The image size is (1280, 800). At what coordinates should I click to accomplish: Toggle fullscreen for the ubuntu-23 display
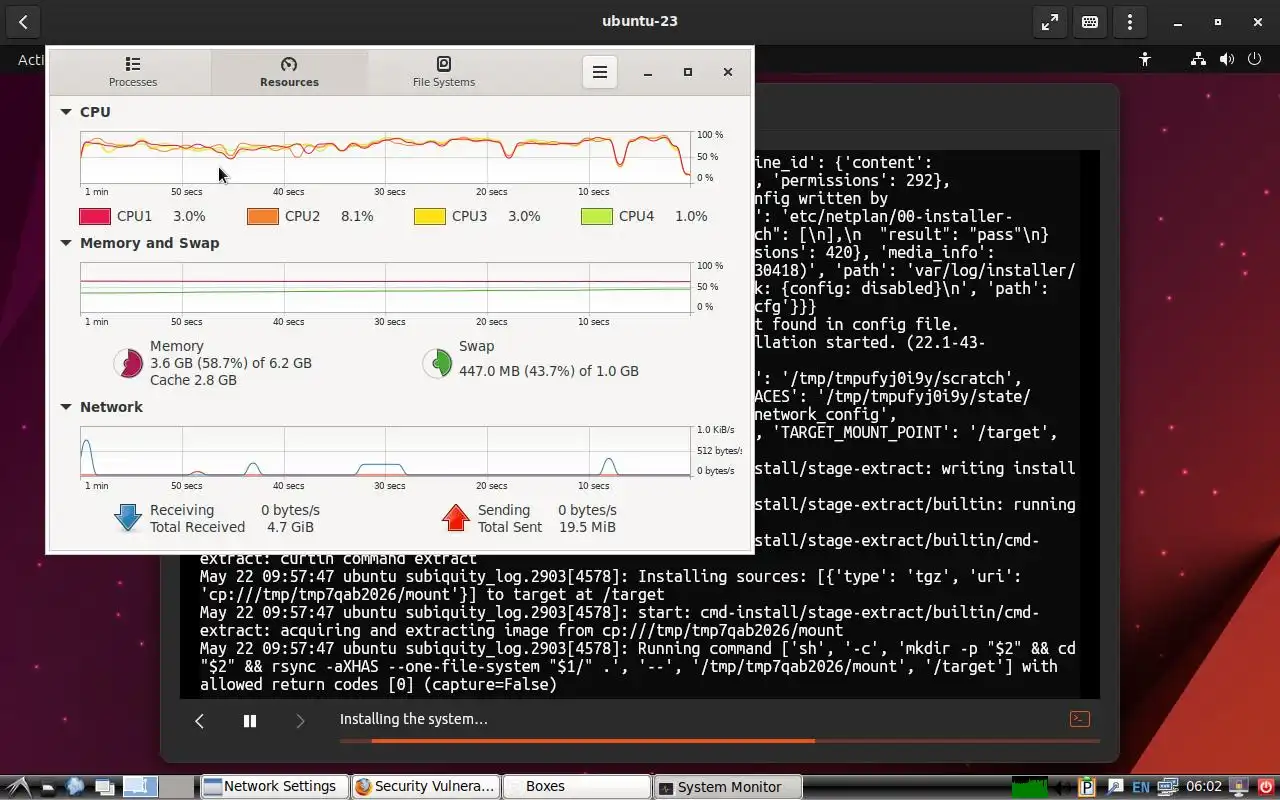click(x=1050, y=22)
